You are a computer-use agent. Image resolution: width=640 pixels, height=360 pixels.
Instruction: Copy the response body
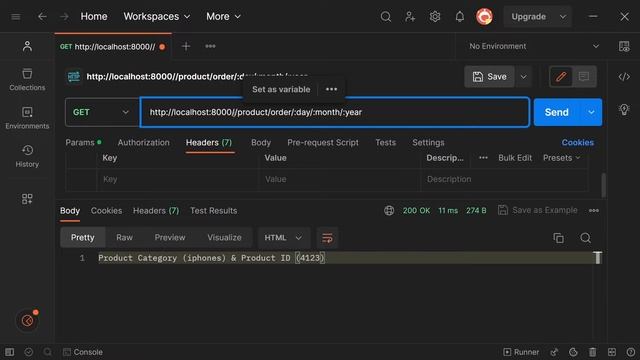[x=558, y=238]
